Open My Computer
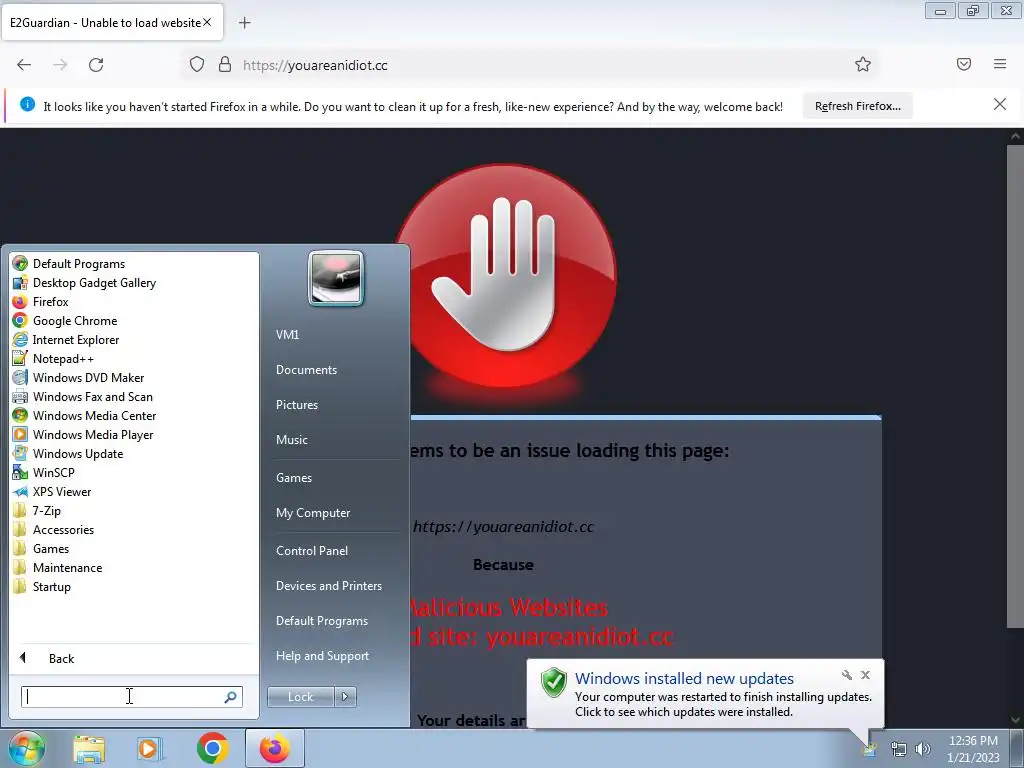1024x768 pixels. [x=313, y=513]
